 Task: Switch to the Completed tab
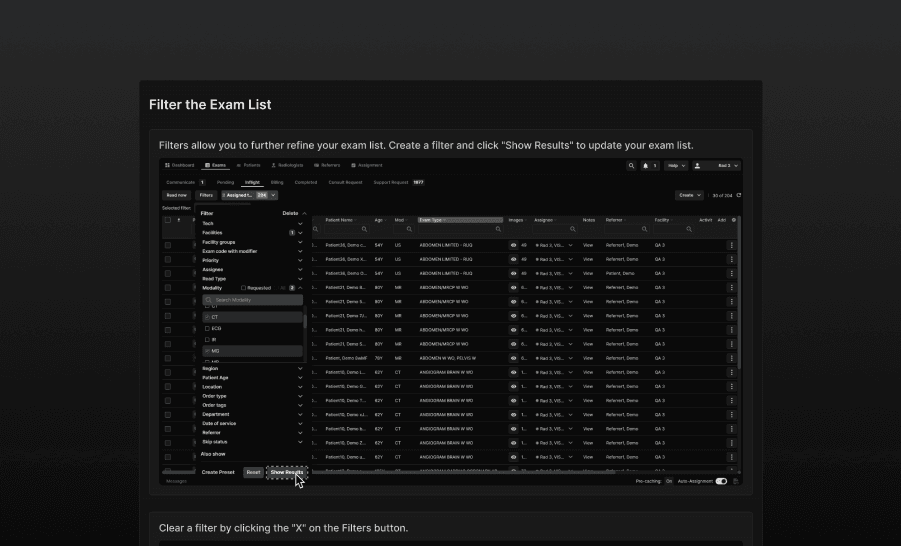tap(306, 182)
